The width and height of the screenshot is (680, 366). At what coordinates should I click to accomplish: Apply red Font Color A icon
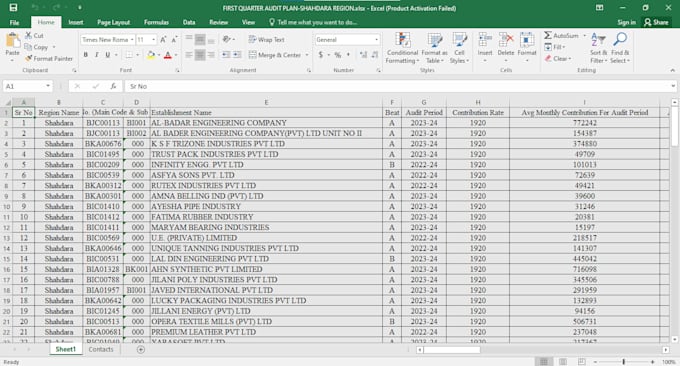168,55
